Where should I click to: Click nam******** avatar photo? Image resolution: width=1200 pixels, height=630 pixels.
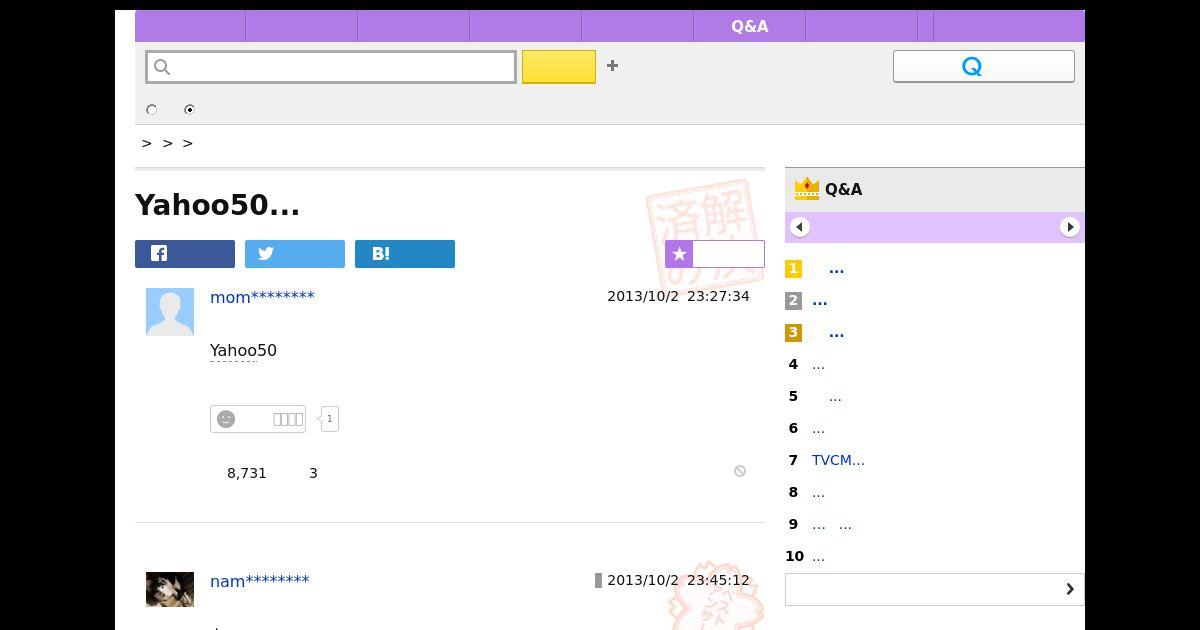click(x=170, y=589)
